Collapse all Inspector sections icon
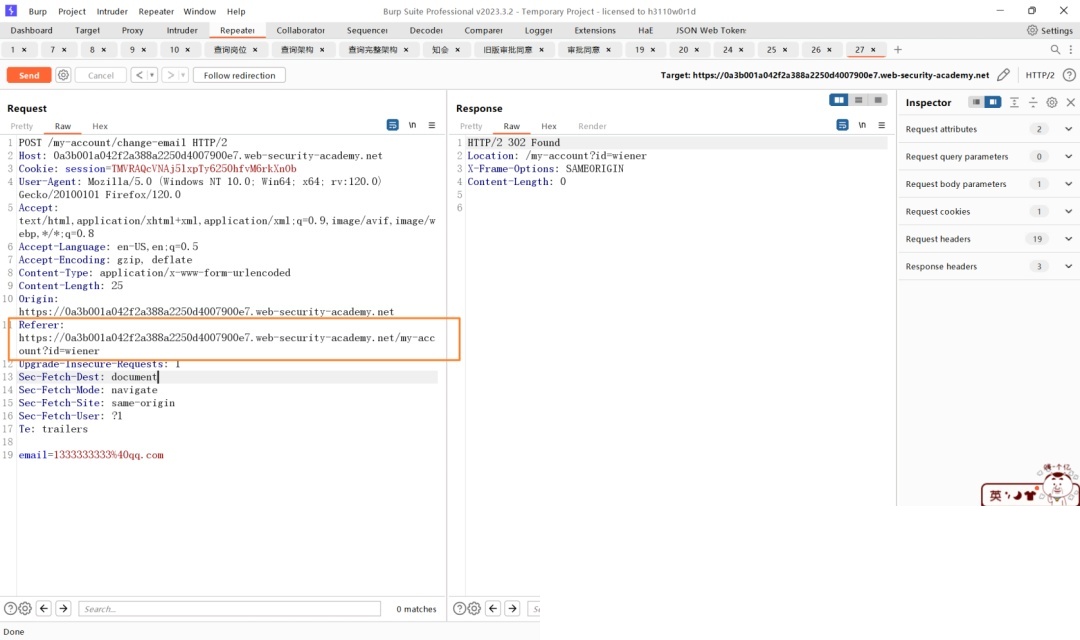1080x640 pixels. (1033, 102)
